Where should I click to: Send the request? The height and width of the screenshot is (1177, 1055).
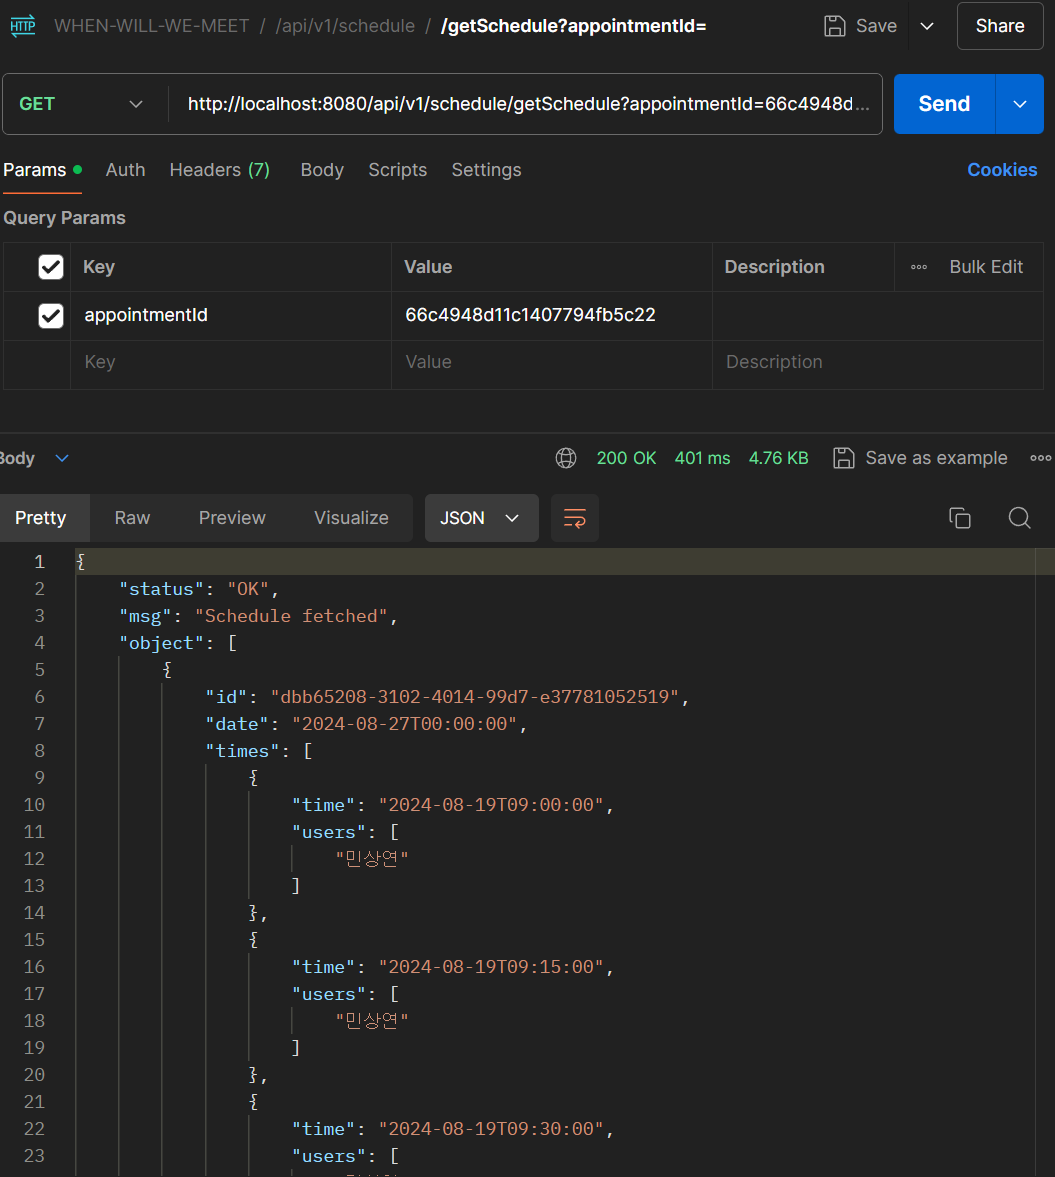pos(944,104)
